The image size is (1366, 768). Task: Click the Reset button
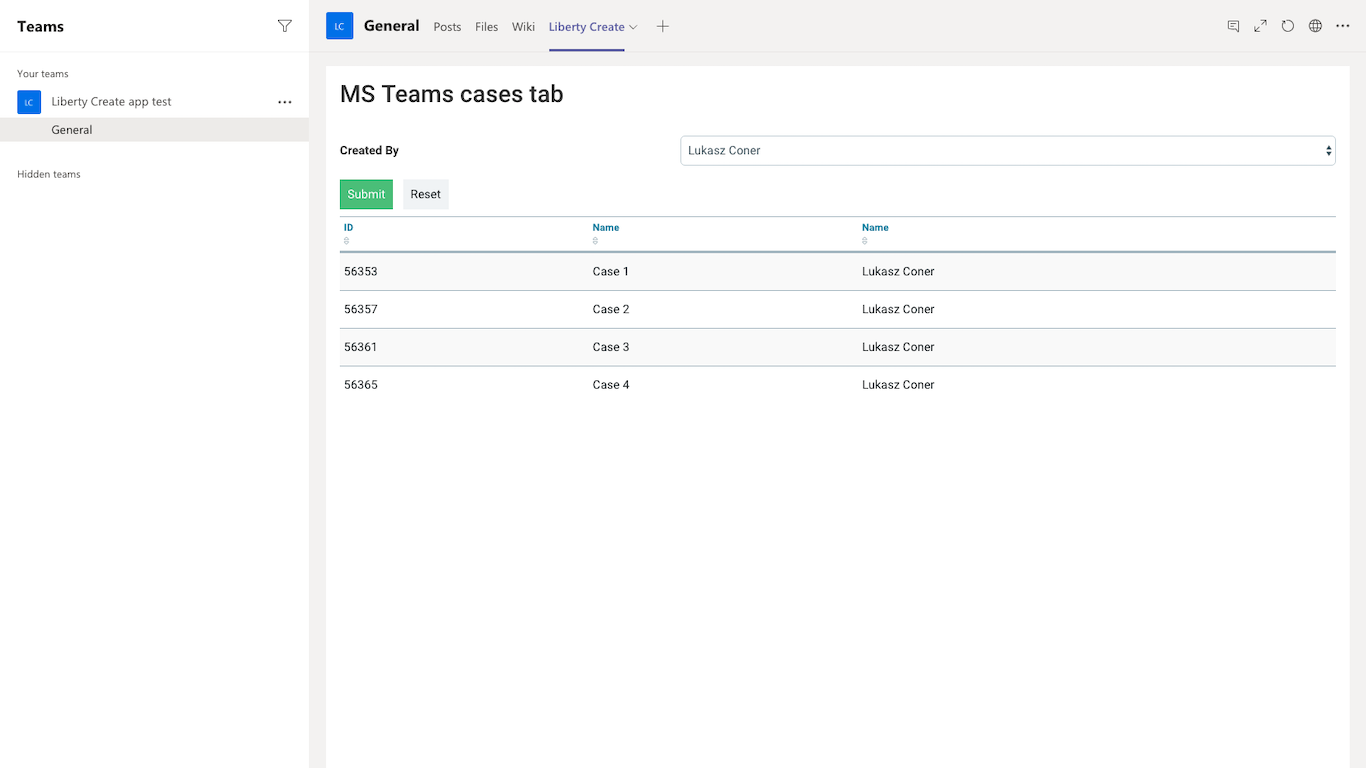(426, 194)
